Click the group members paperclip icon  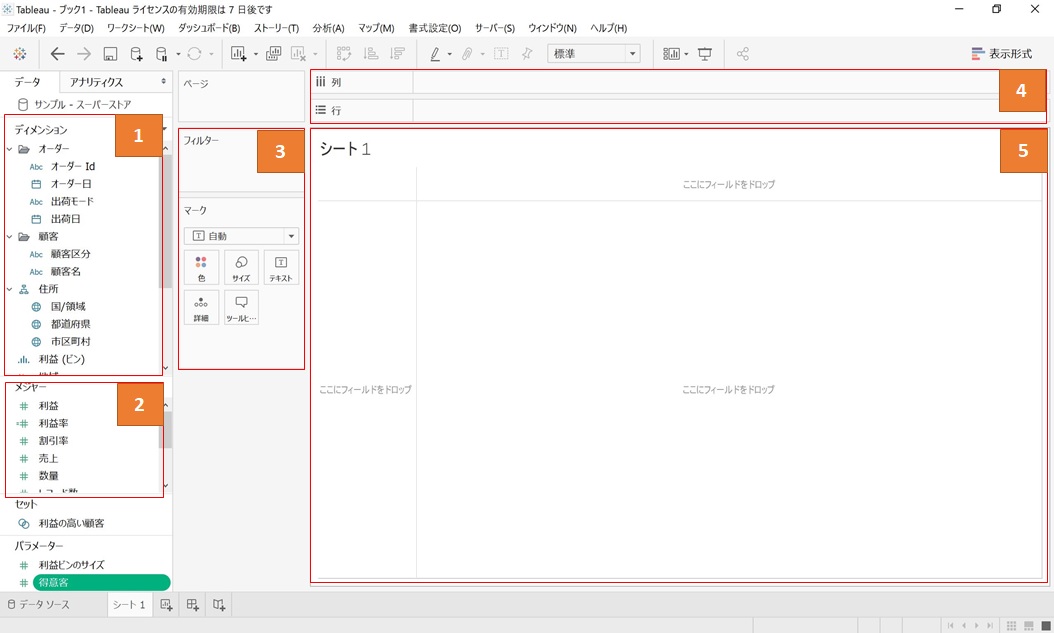point(467,54)
